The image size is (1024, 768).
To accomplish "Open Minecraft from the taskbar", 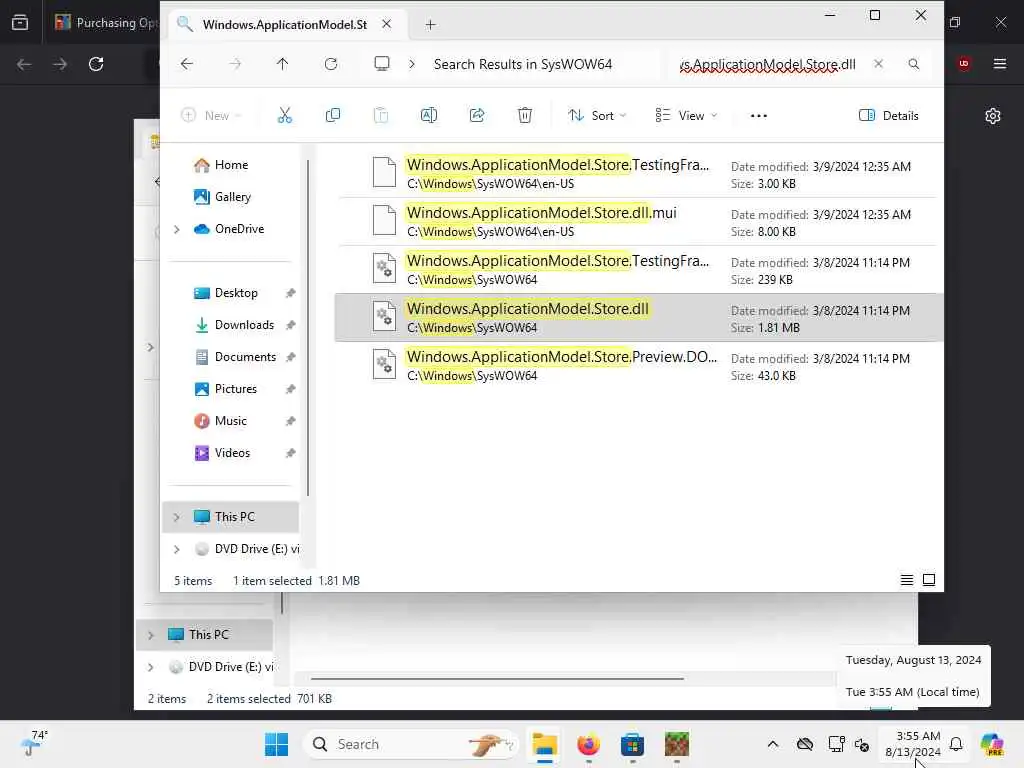I will coord(677,744).
